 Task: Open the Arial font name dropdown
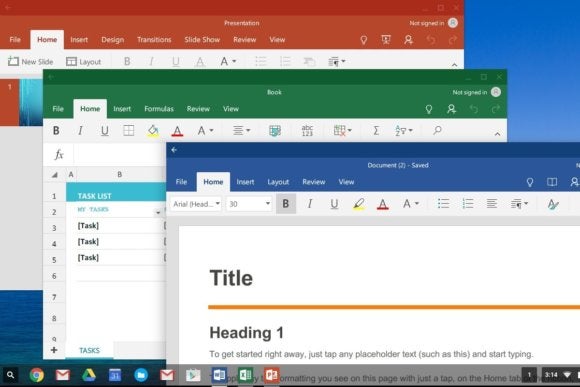click(x=196, y=204)
